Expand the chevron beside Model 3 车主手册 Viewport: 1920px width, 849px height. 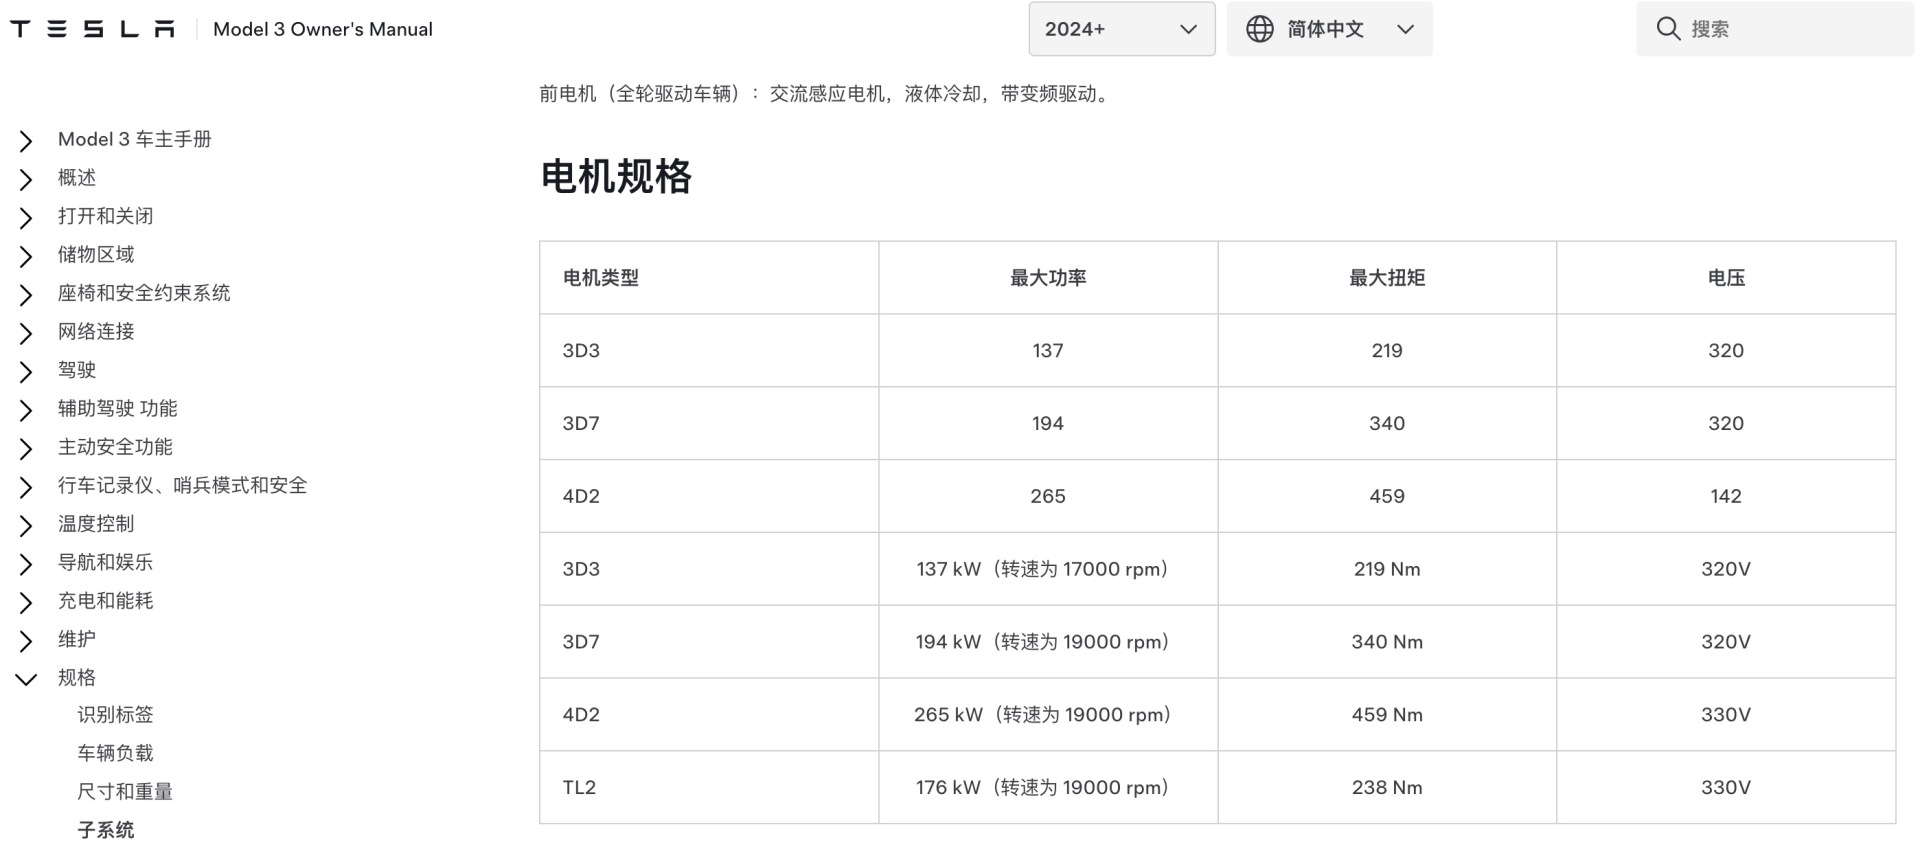(26, 141)
